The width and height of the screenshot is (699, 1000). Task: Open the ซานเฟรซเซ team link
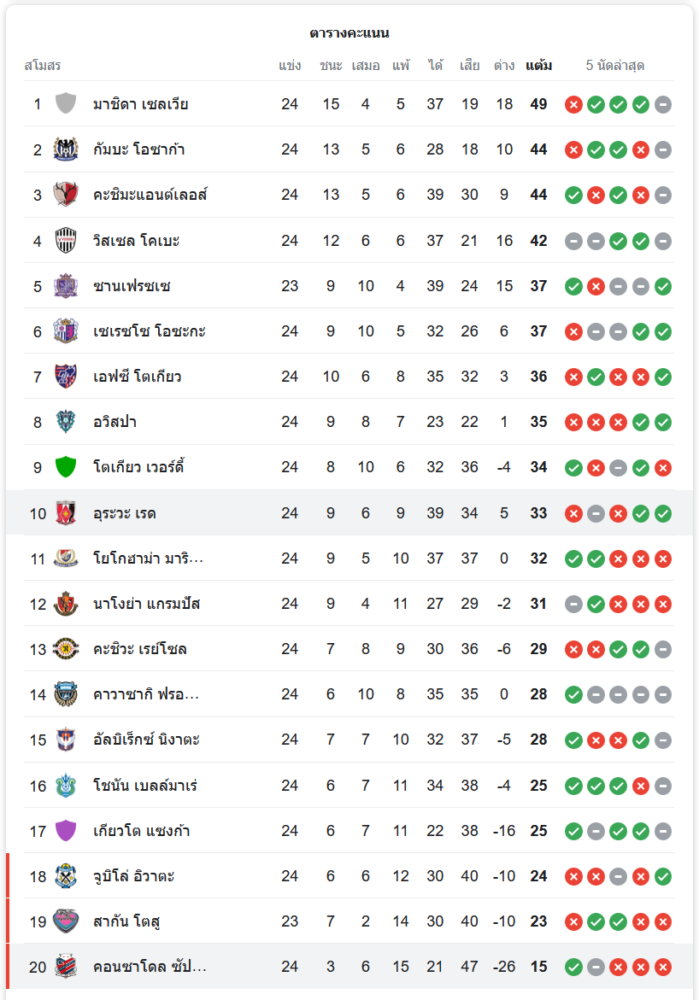(x=131, y=286)
